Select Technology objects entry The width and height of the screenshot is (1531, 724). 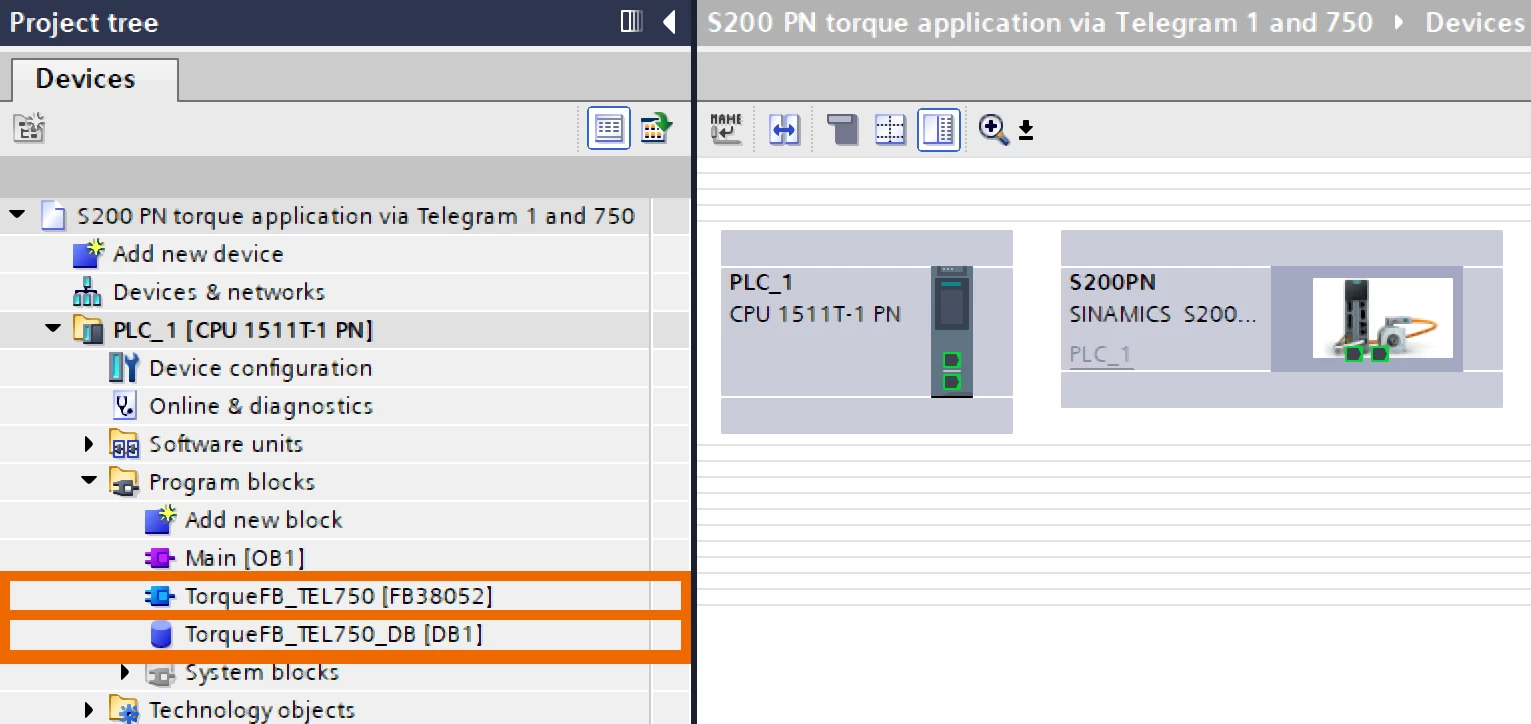point(252,710)
